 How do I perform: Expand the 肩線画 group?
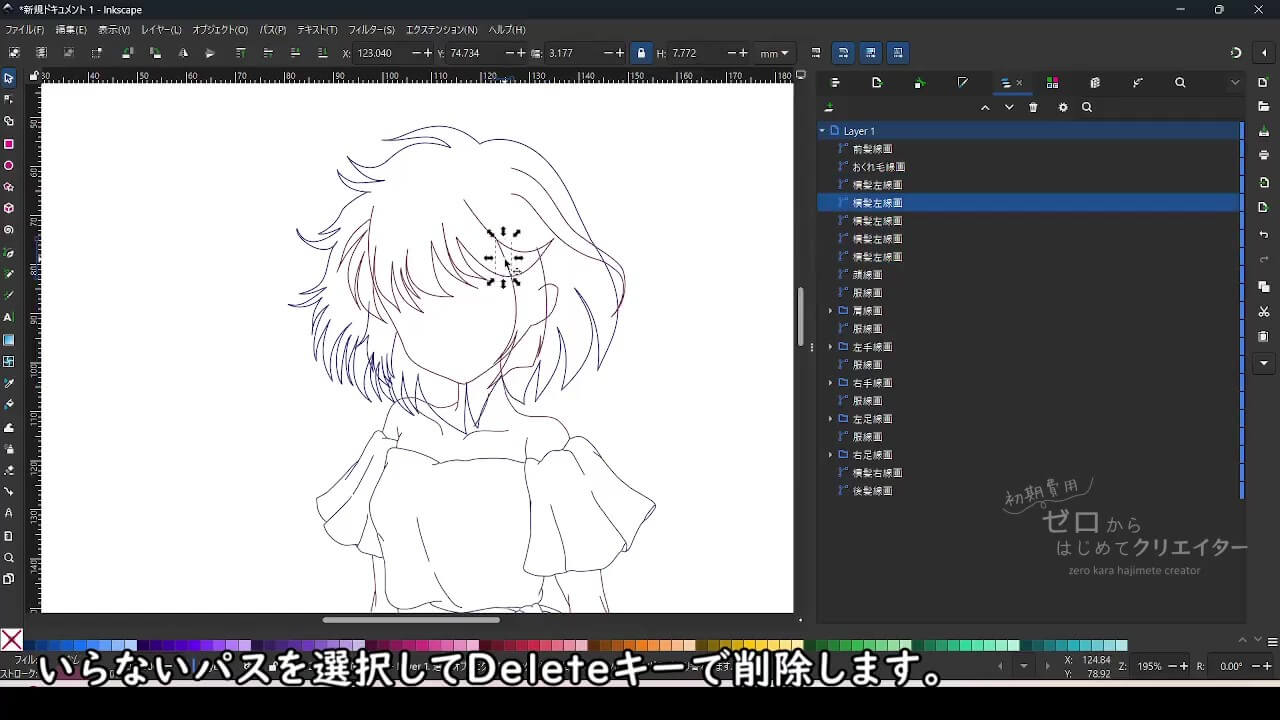(x=831, y=310)
